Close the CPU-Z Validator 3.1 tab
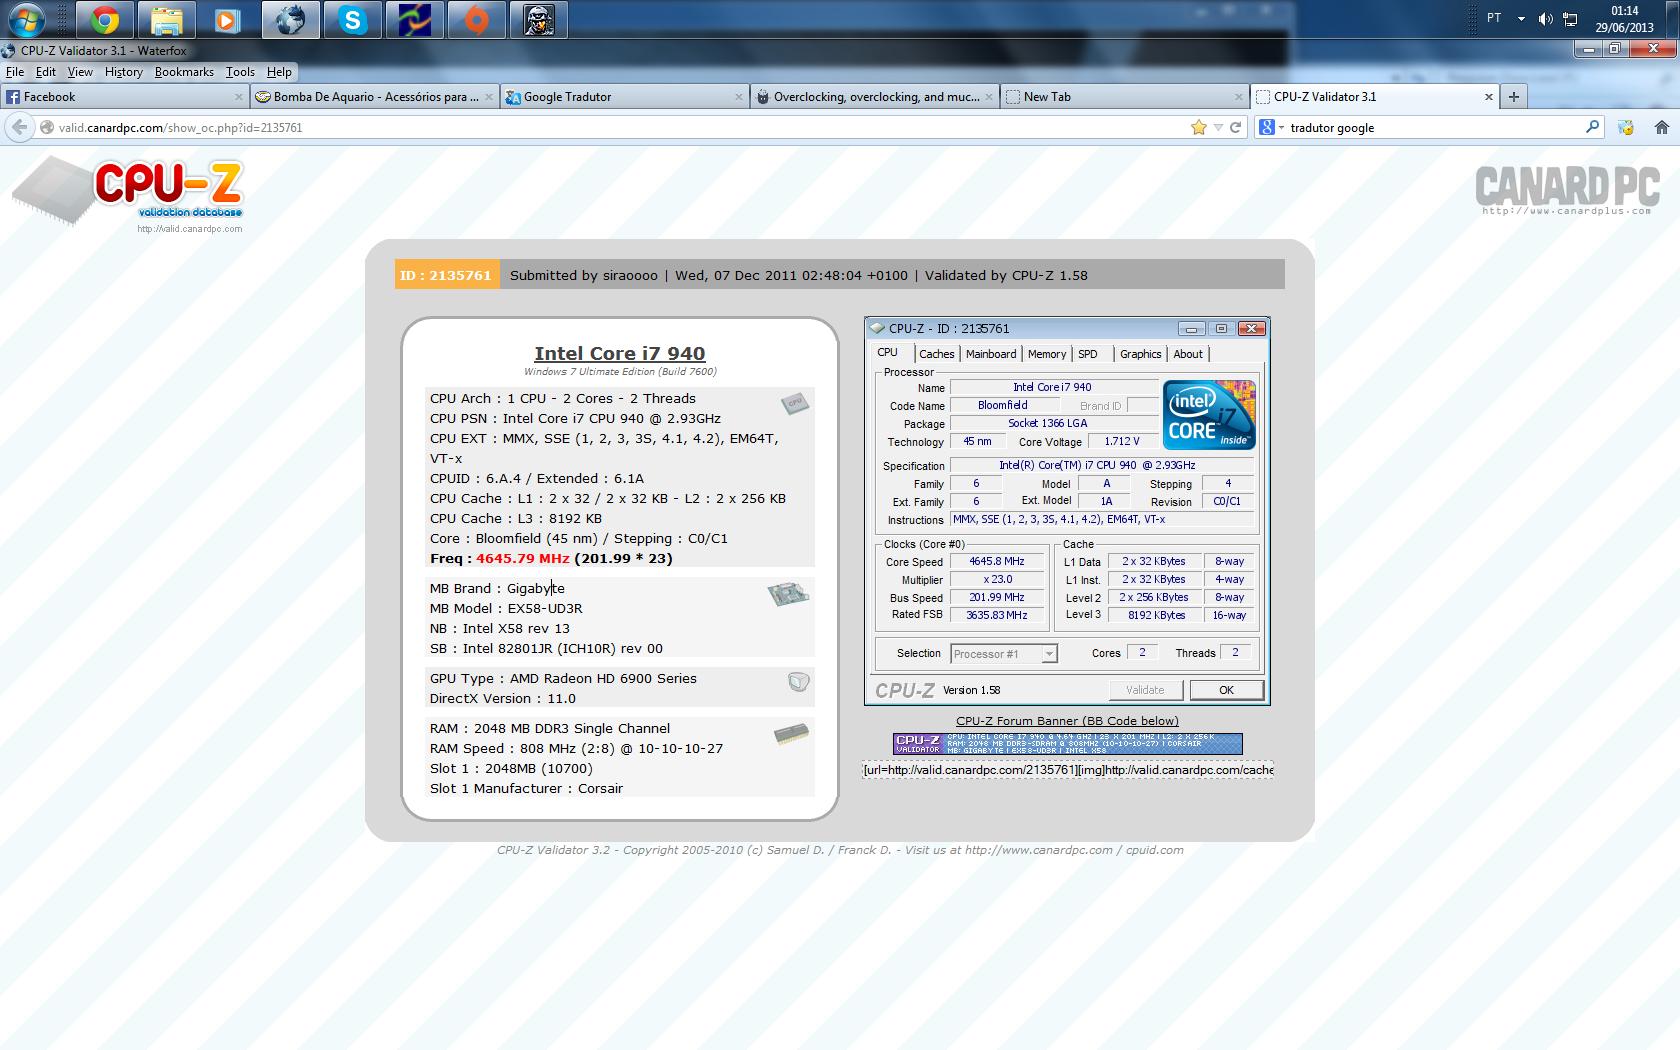Screen dimensions: 1680x1050 point(1488,97)
